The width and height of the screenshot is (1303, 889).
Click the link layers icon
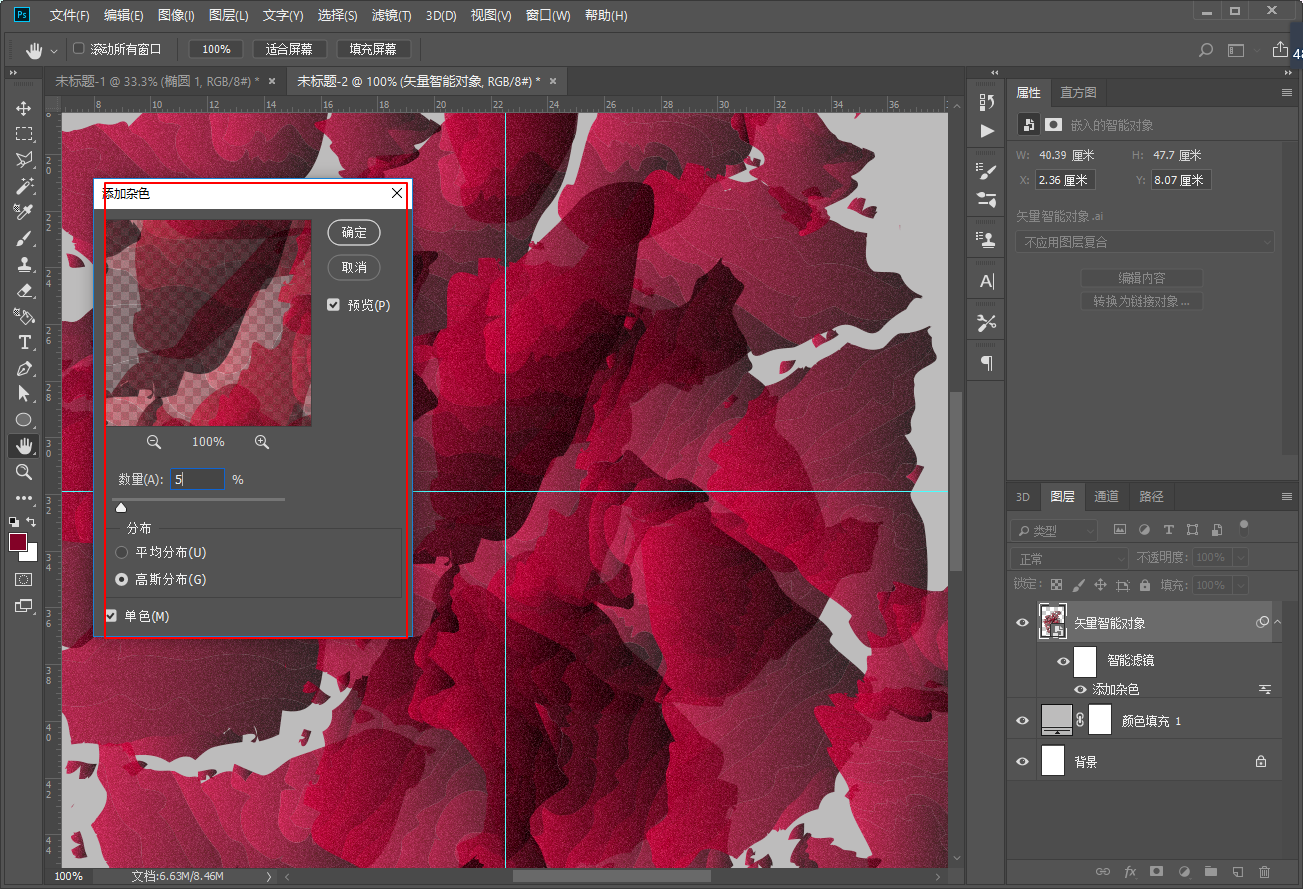(x=1103, y=872)
